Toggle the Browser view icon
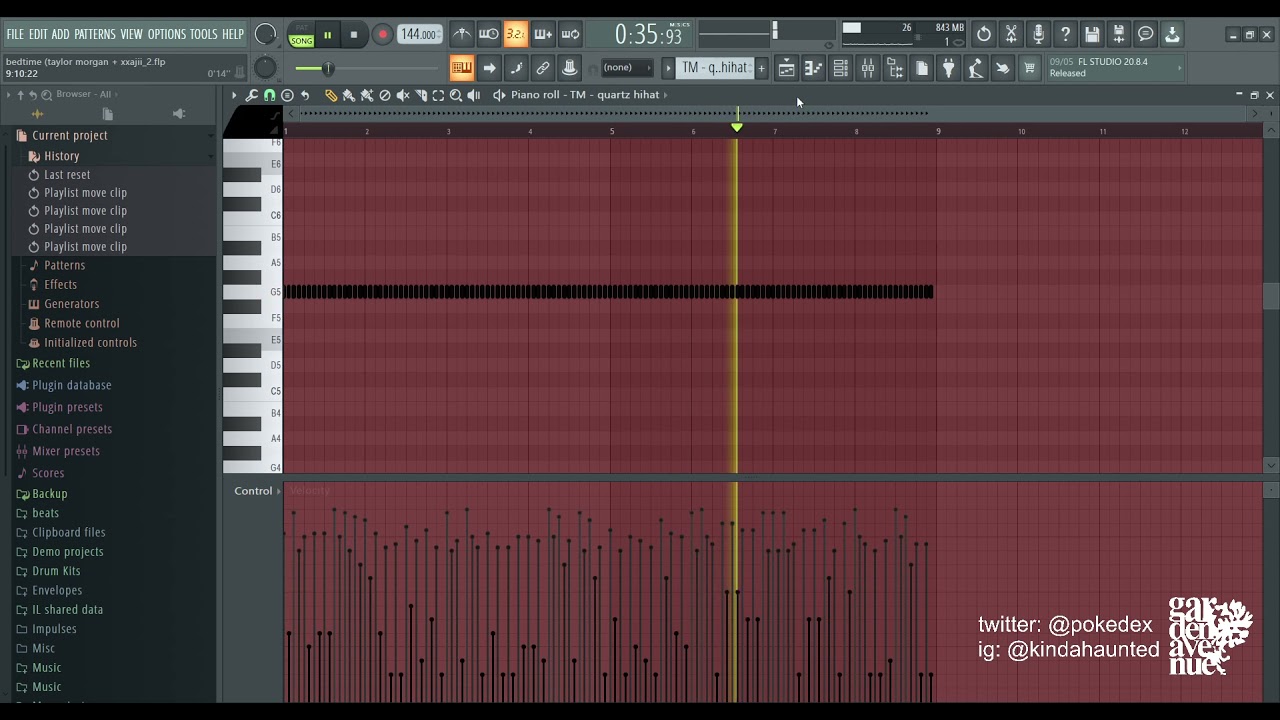Image resolution: width=1280 pixels, height=720 pixels. [x=895, y=68]
